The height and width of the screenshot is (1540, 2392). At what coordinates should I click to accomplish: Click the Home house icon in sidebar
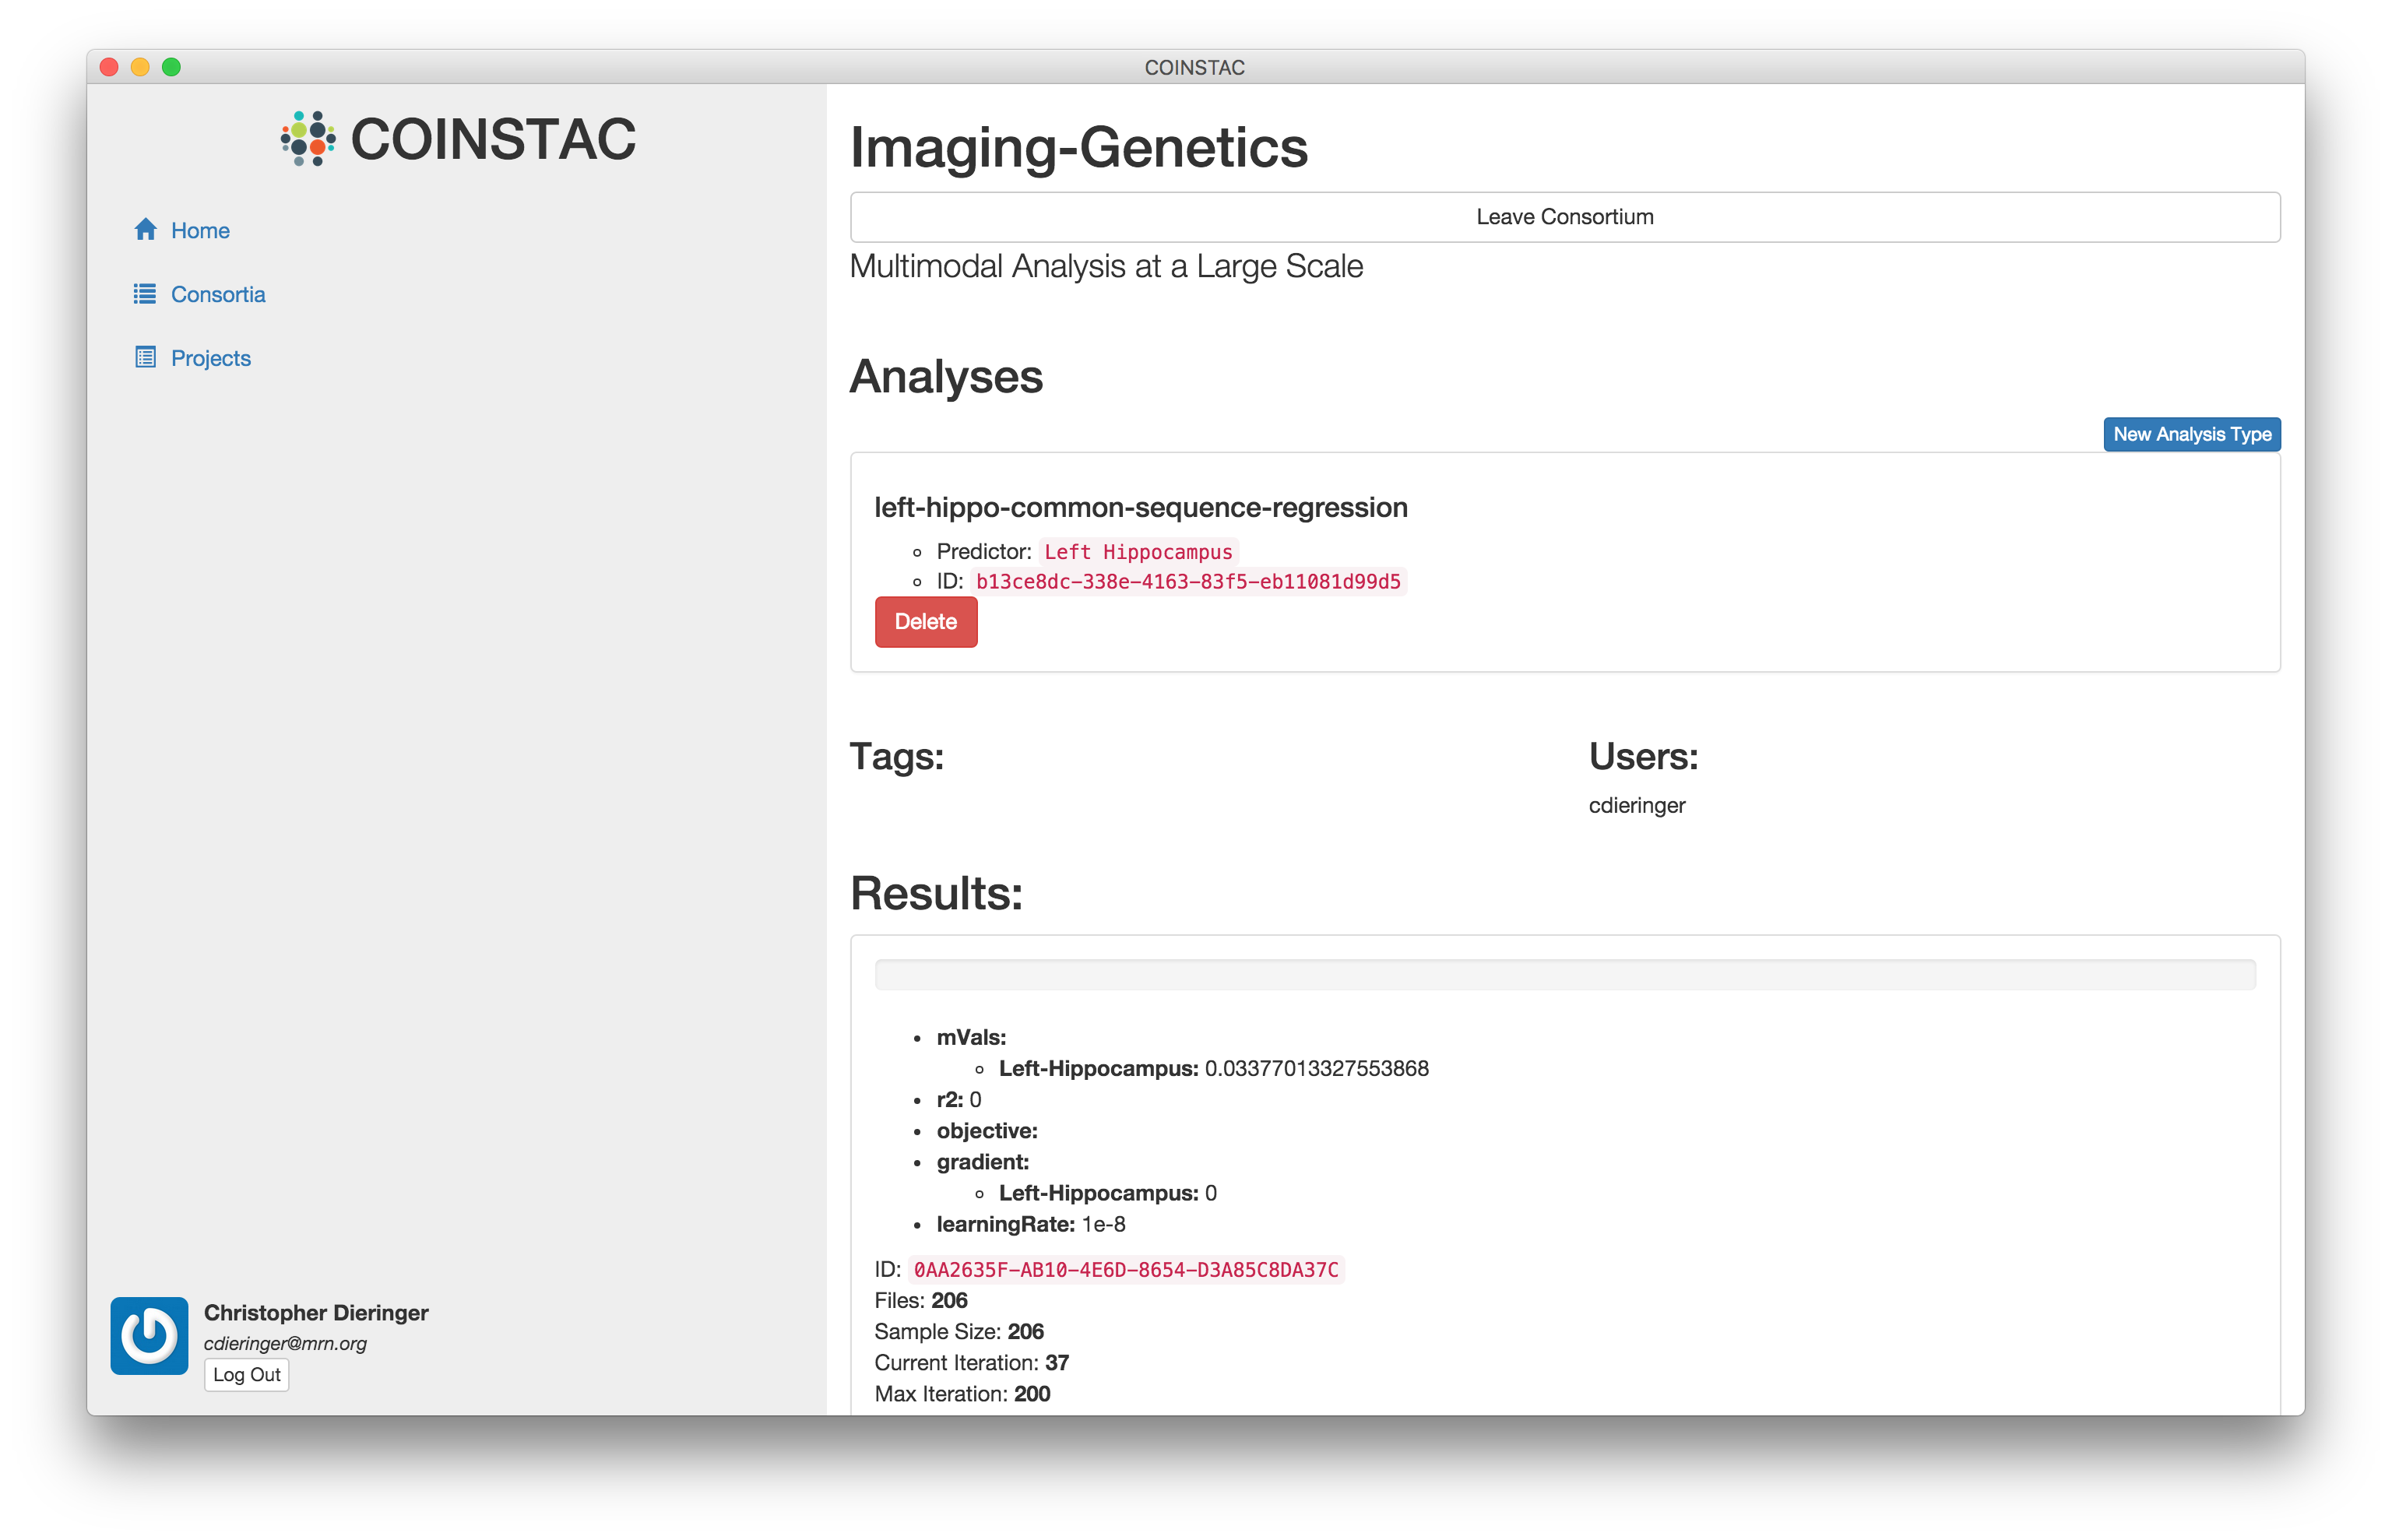coord(145,230)
